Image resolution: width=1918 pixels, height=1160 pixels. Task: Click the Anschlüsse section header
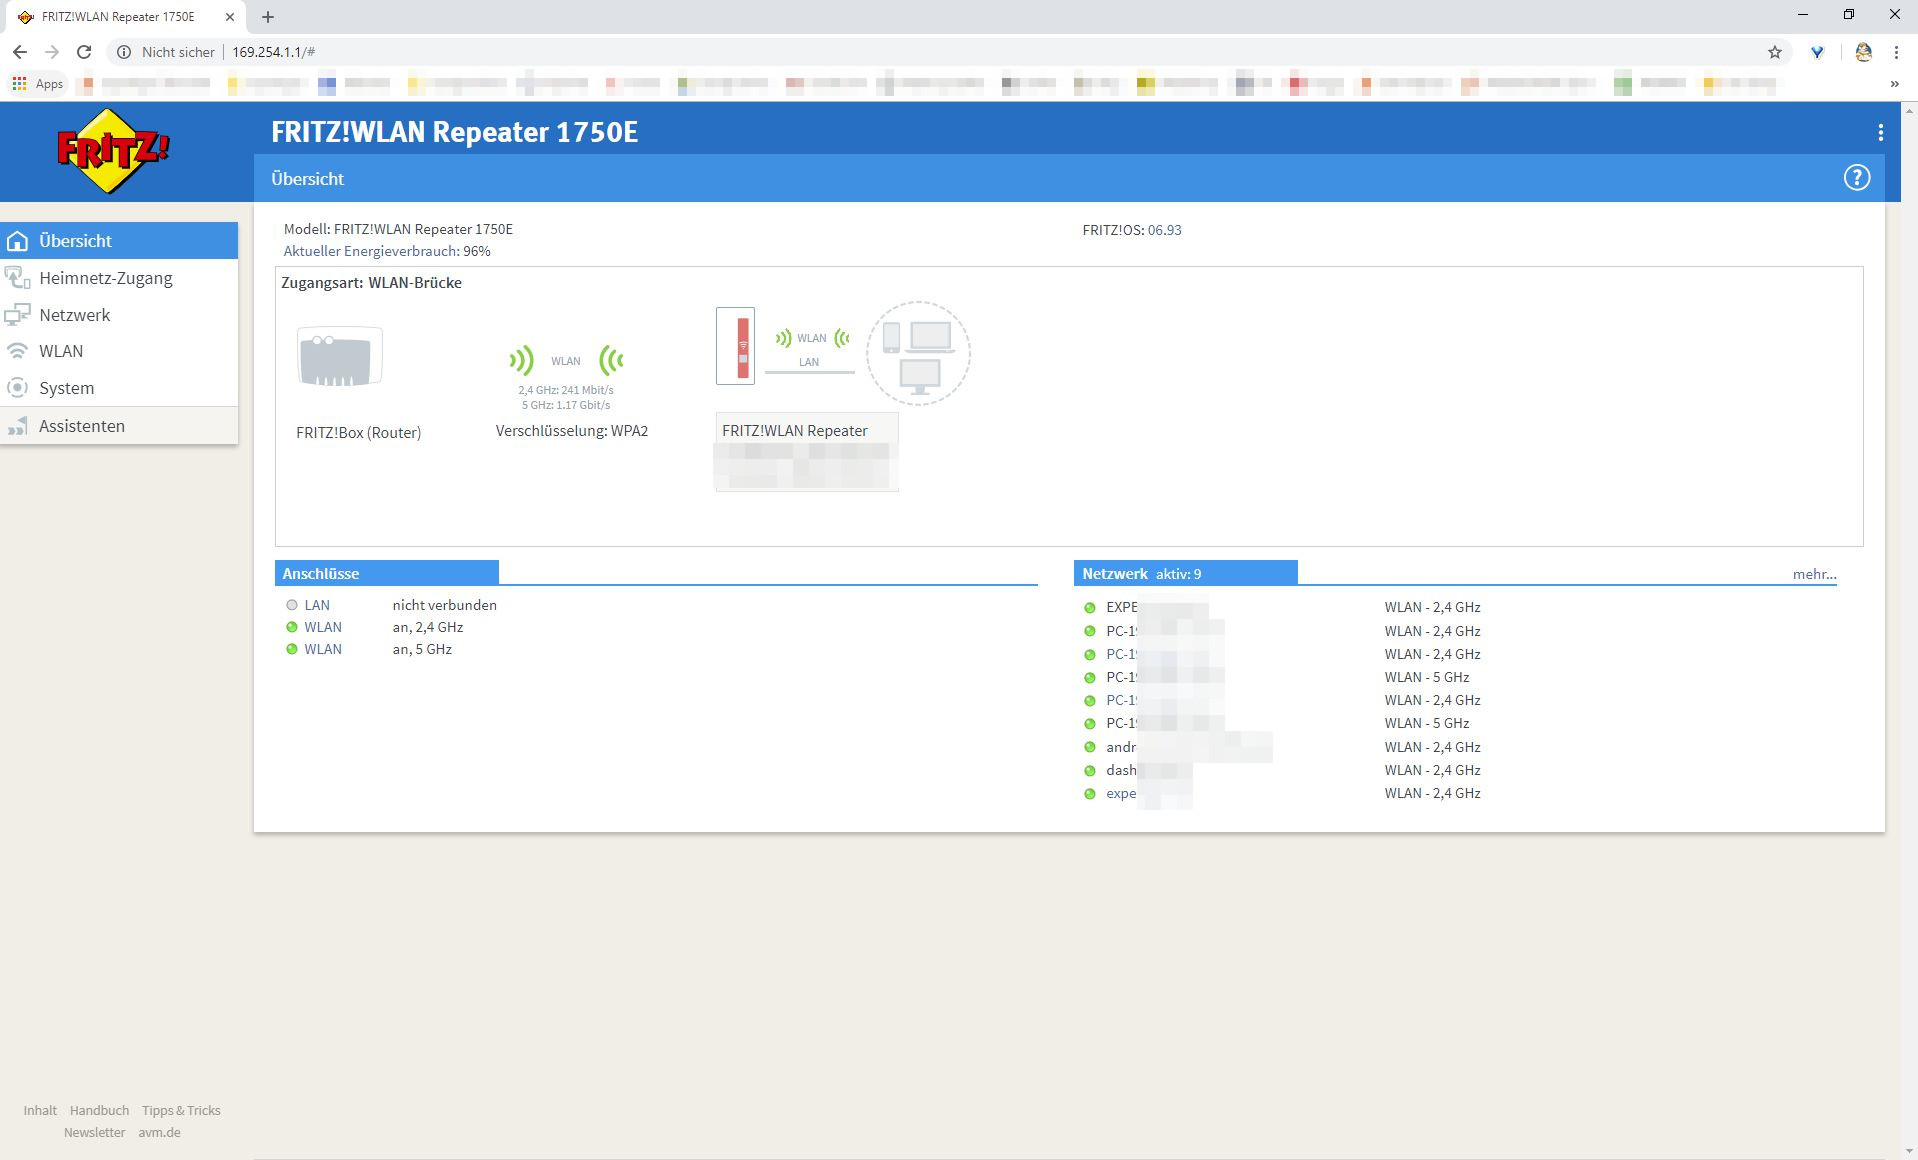[x=386, y=573]
